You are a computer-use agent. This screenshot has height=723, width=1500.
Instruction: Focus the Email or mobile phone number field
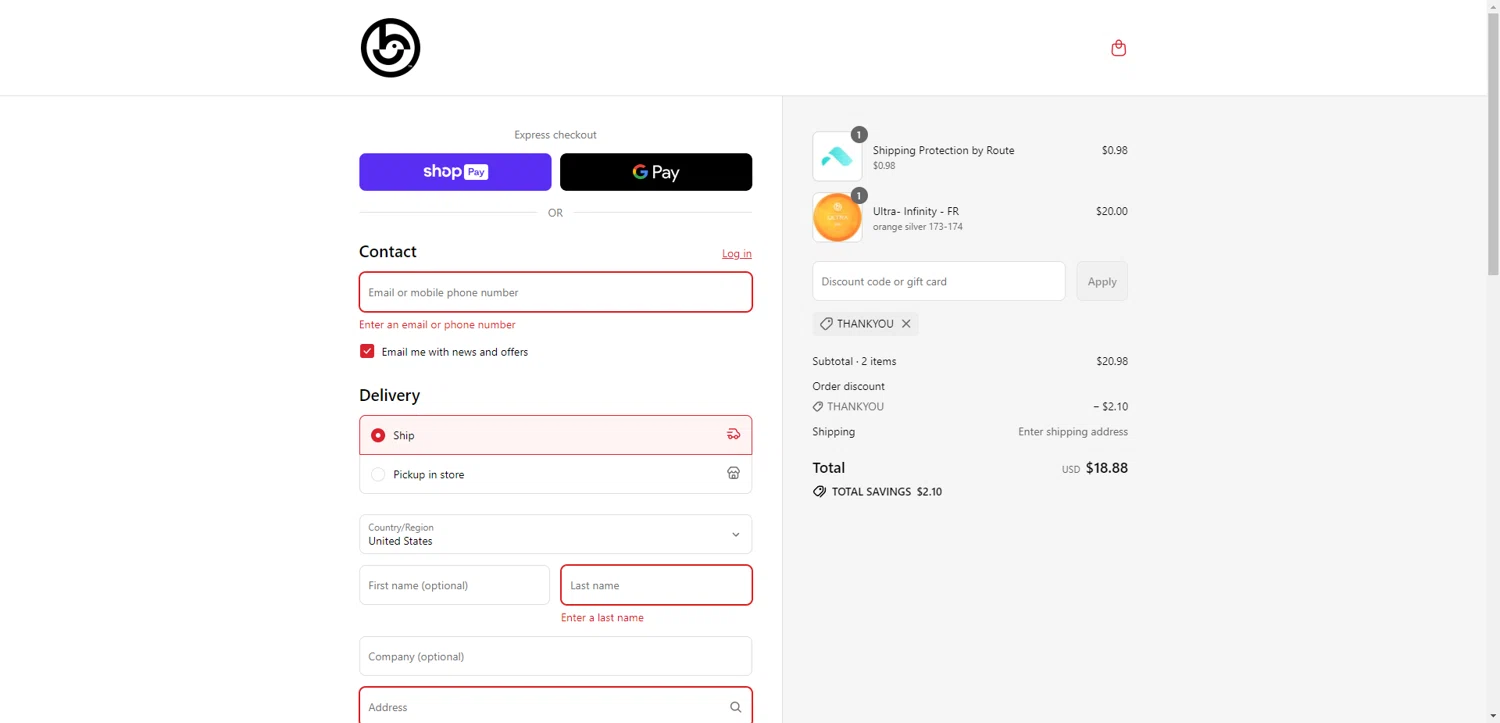click(x=555, y=292)
